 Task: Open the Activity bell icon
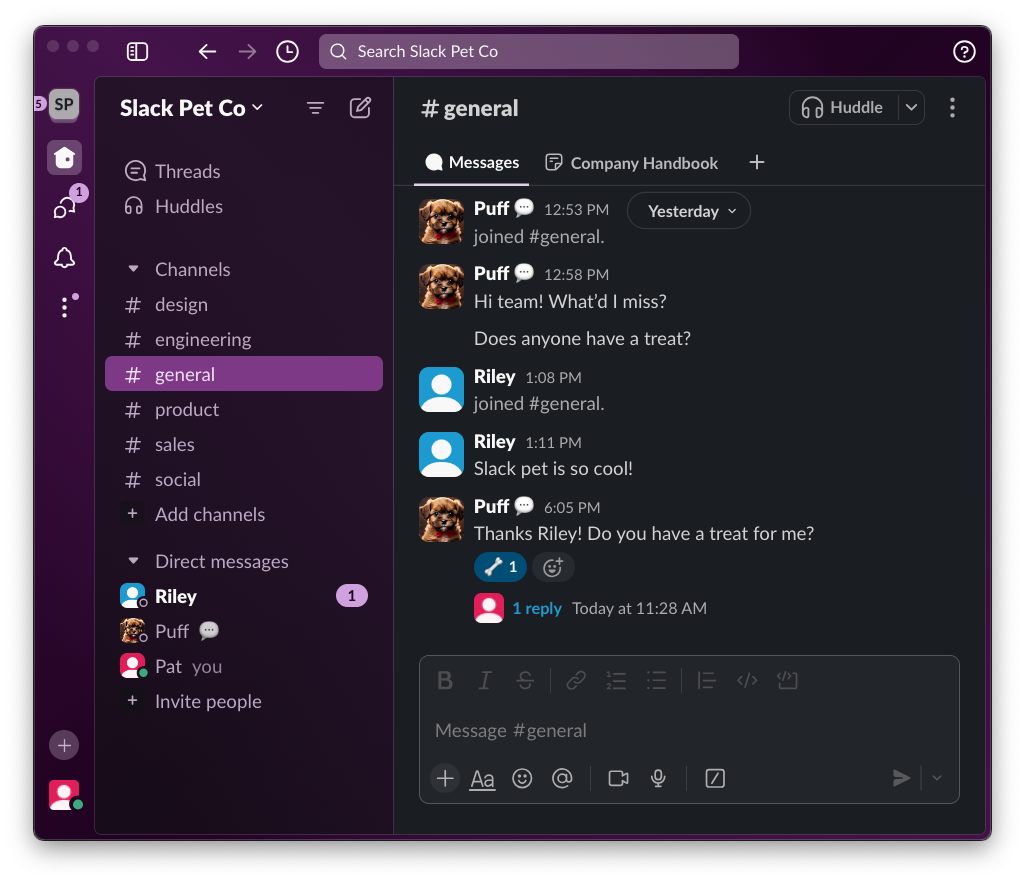tap(64, 258)
